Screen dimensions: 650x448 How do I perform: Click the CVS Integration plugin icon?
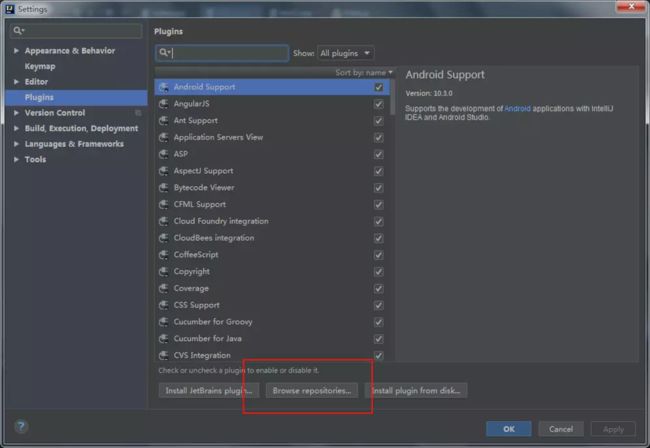(x=164, y=355)
